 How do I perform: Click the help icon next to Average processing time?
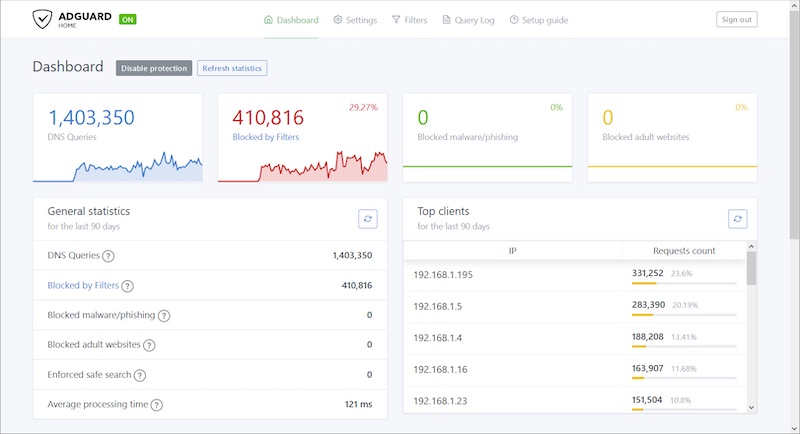point(157,405)
